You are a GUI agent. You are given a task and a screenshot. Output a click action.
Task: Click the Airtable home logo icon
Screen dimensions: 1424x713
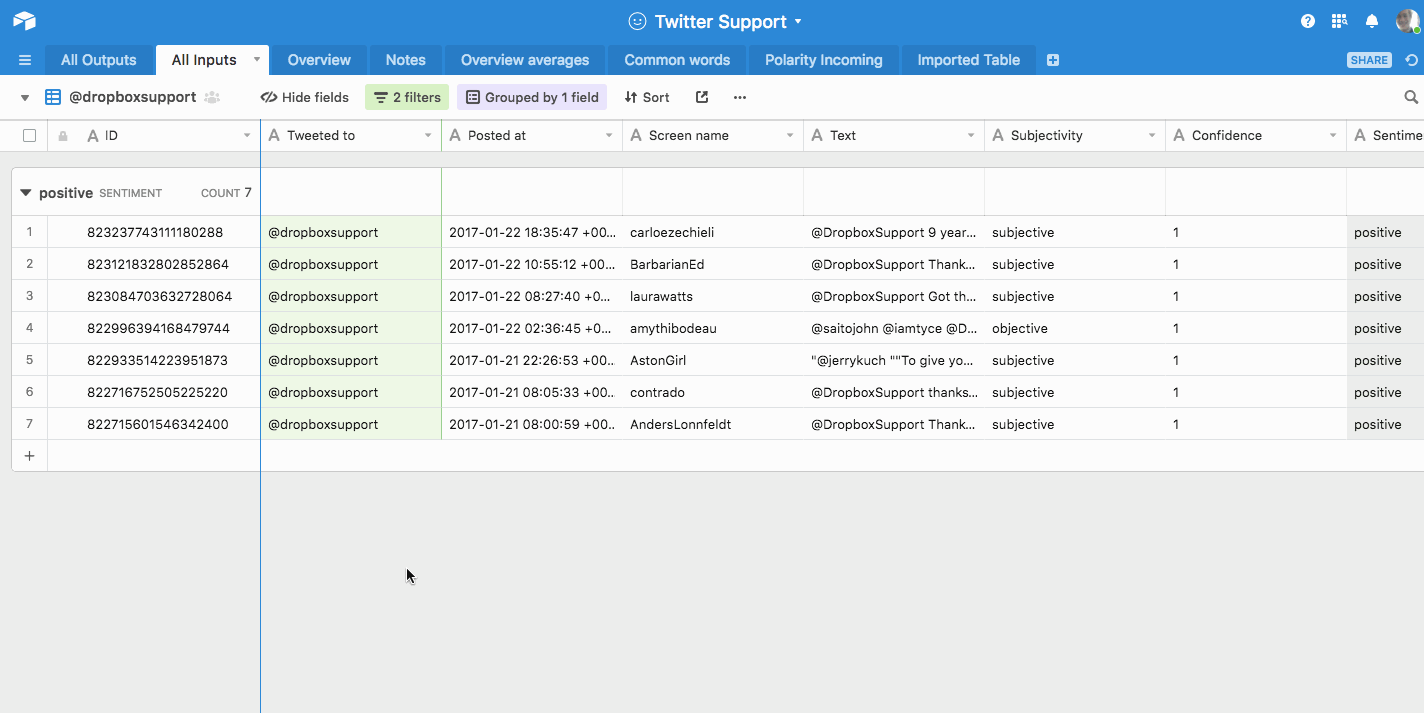click(24, 21)
